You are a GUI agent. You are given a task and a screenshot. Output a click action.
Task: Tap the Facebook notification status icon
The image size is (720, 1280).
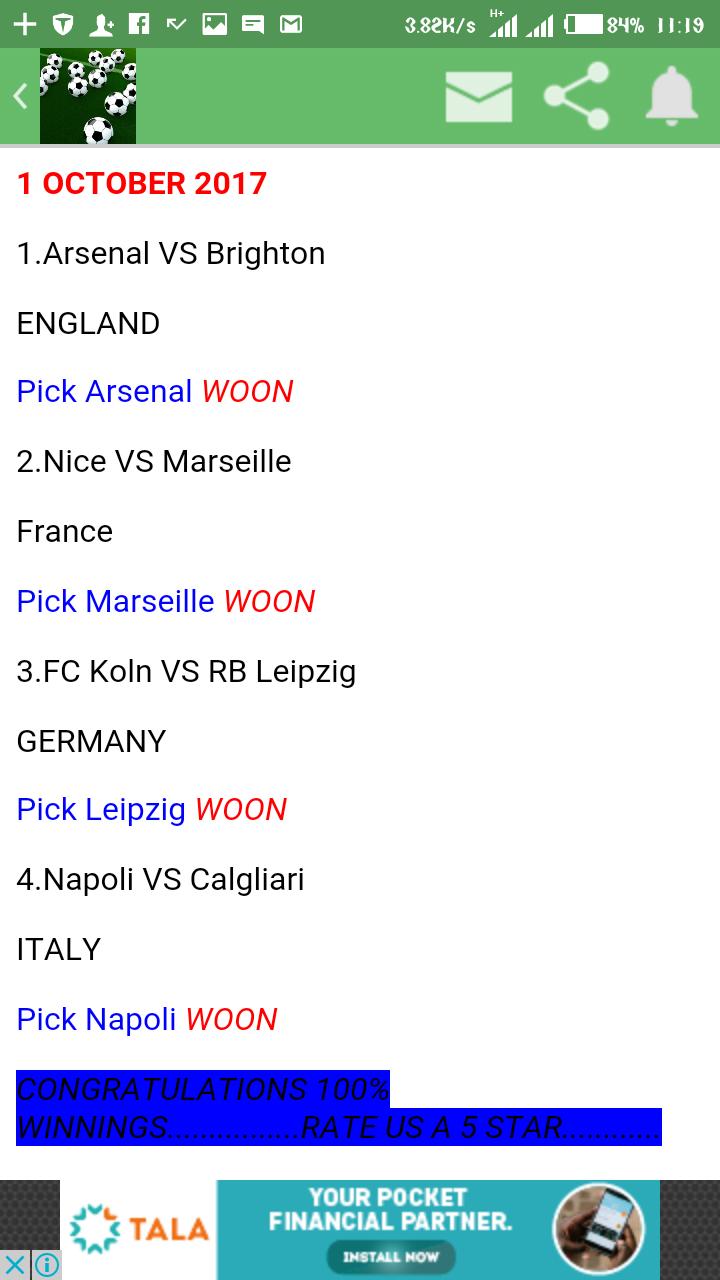[139, 24]
